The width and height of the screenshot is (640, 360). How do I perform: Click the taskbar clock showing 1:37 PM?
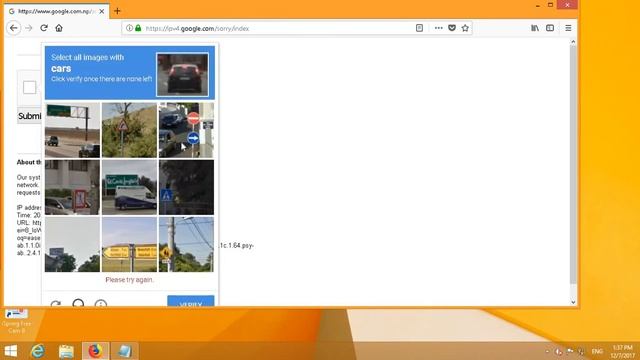tap(622, 351)
